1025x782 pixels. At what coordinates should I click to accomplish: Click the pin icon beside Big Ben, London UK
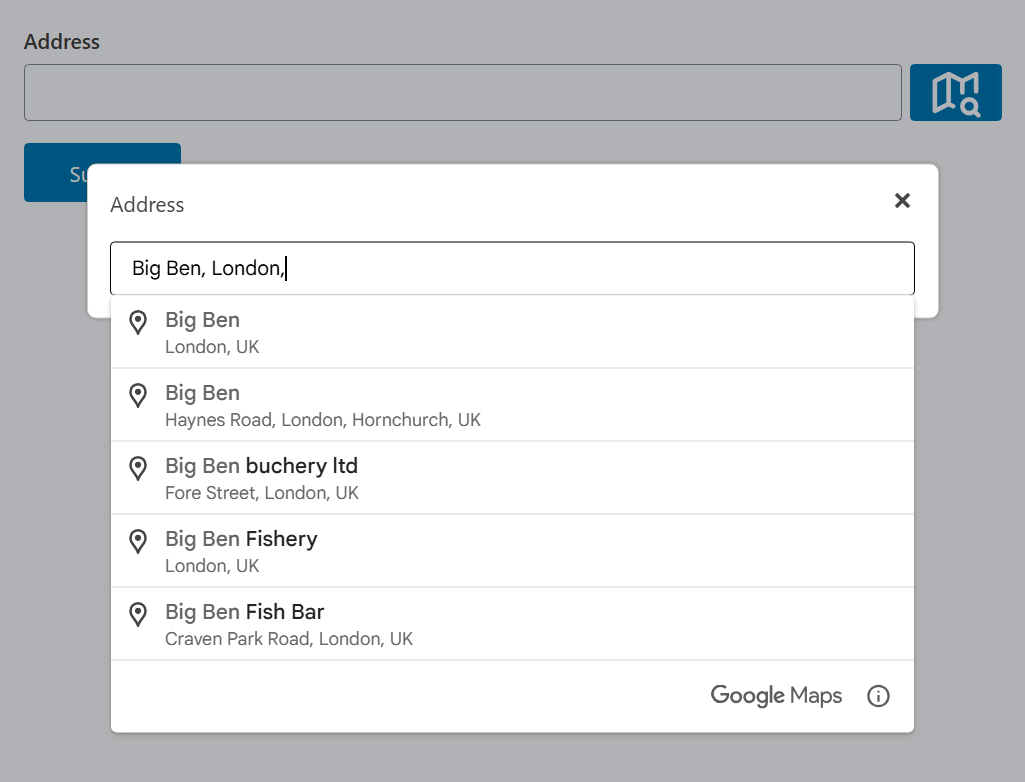[x=138, y=324]
